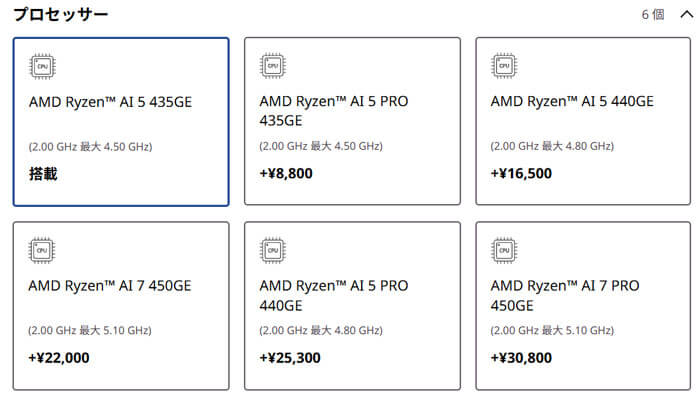This screenshot has height=401, width=700.
Task: Click the CPU icon on Ryzen AI 5 435GE card
Action: coord(42,67)
